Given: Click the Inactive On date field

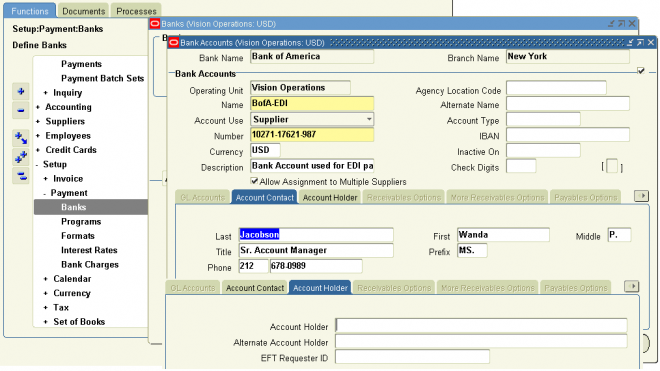Looking at the screenshot, I should (543, 150).
